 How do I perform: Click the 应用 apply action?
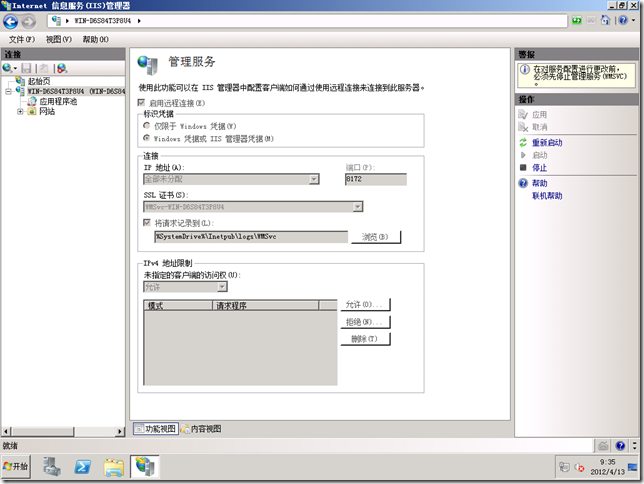point(540,115)
